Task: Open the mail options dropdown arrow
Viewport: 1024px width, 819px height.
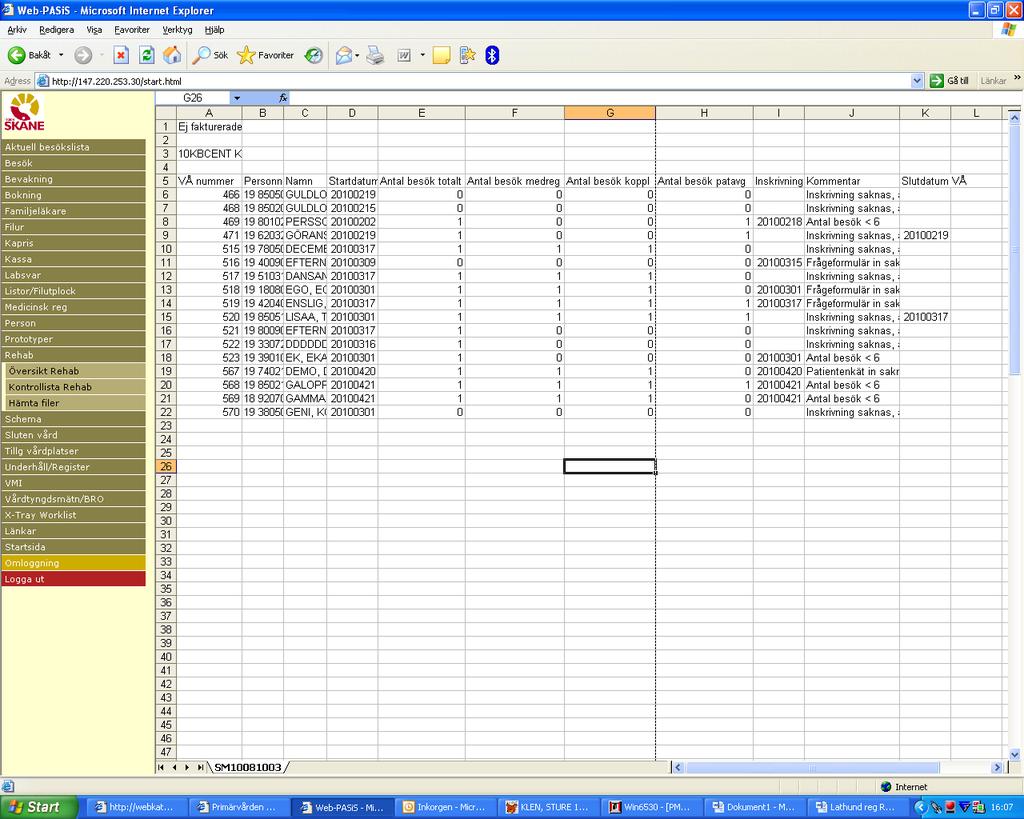Action: click(x=357, y=56)
